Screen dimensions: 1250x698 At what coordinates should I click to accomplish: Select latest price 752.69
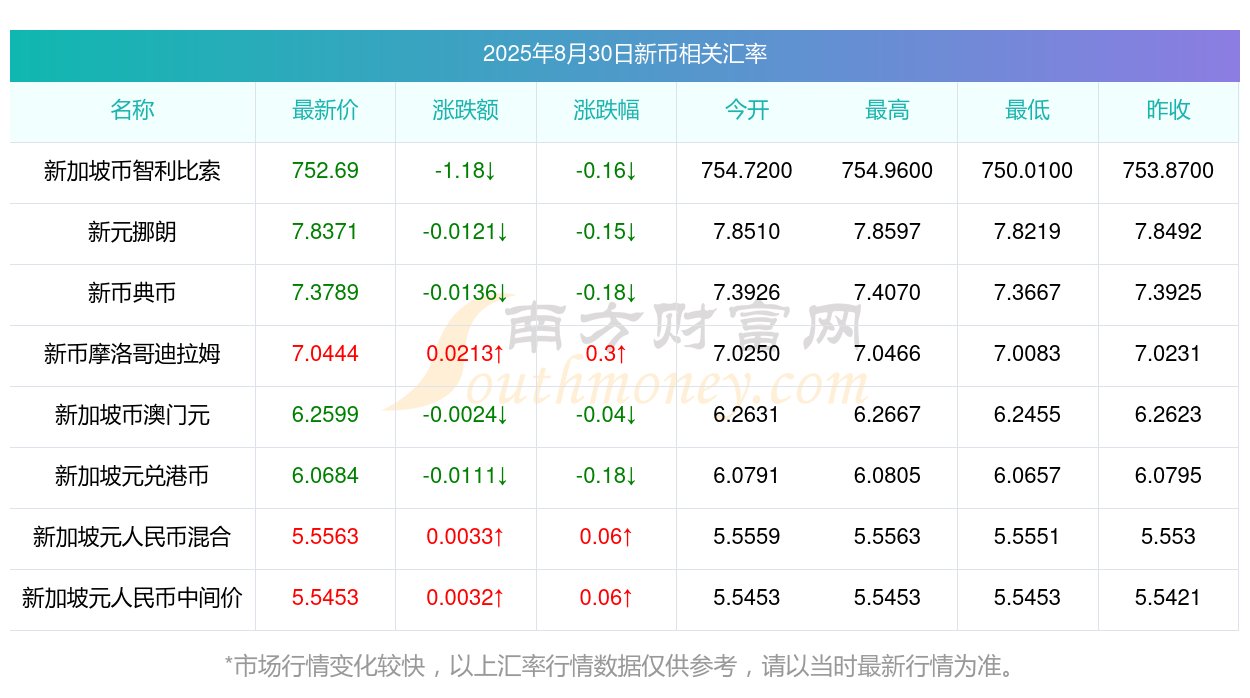[x=325, y=171]
